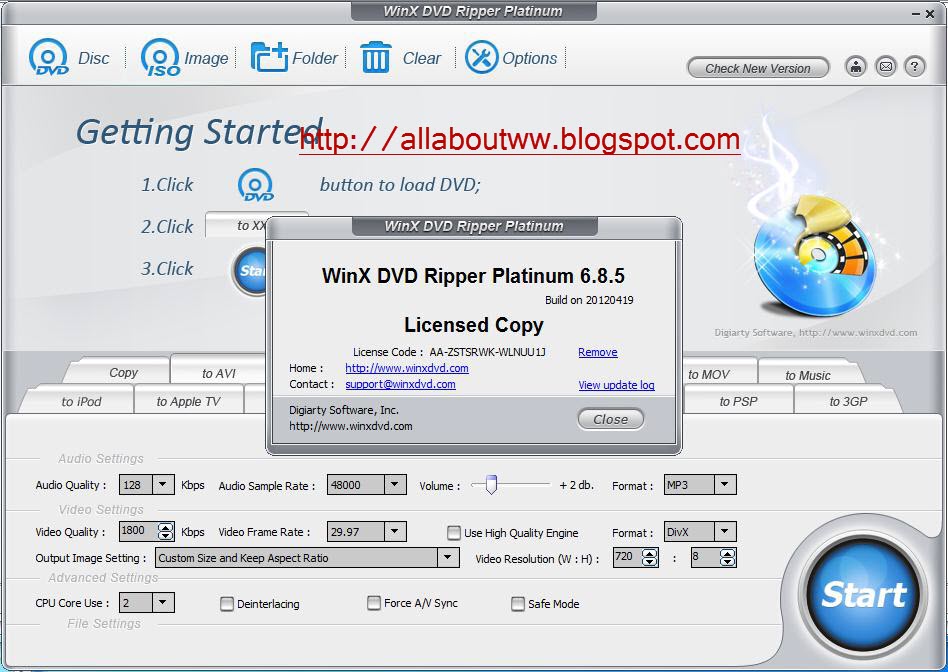Viewport: 948px width, 672px height.
Task: Click the Build on 20120419 text
Action: click(x=589, y=300)
